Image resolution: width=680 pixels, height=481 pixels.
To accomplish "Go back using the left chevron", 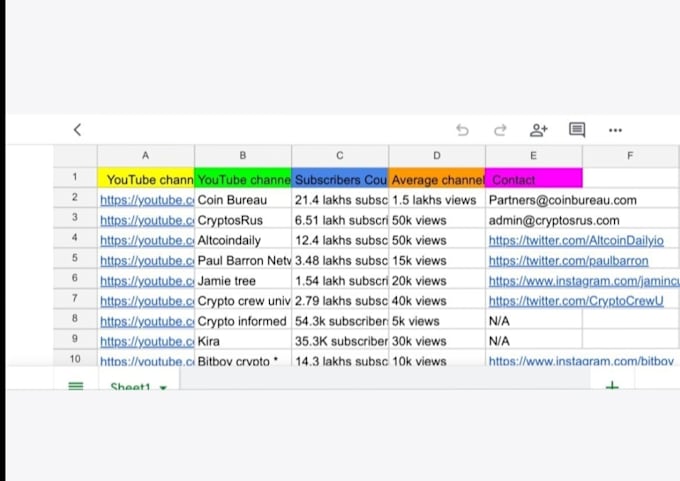I will coord(77,130).
